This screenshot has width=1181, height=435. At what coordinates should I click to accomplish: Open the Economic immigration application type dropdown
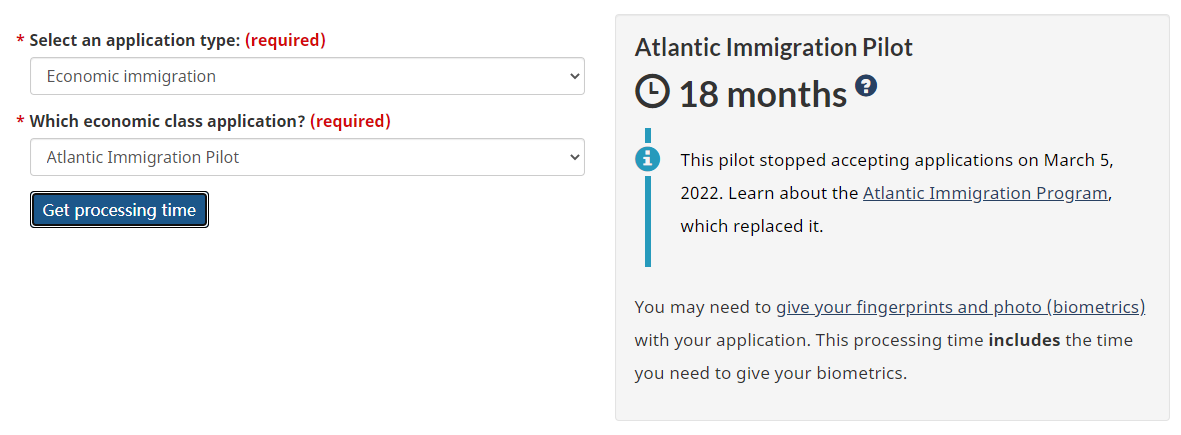pyautogui.click(x=306, y=76)
